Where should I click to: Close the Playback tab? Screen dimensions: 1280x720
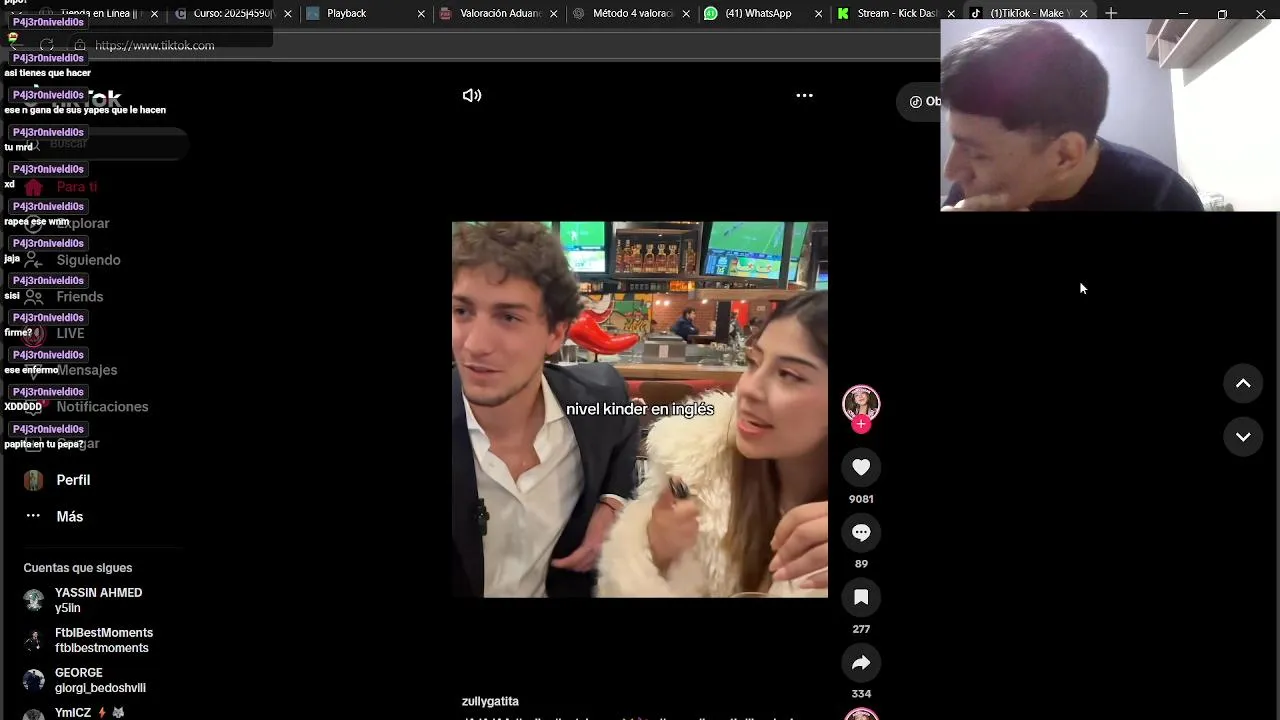(x=420, y=13)
